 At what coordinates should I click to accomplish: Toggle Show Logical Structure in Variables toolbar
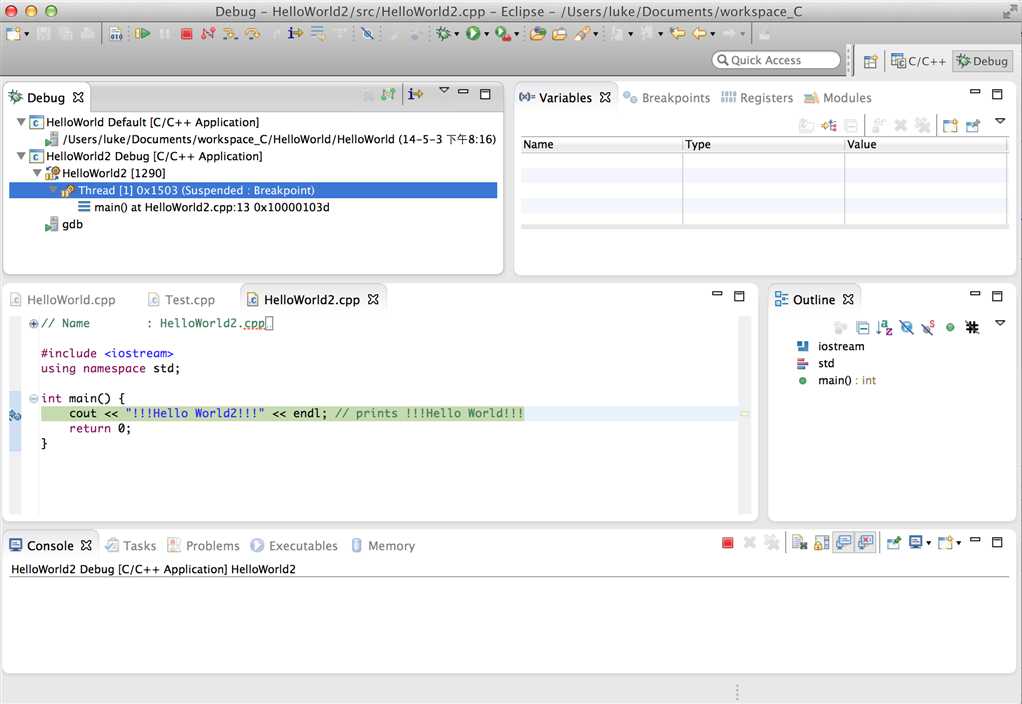pos(829,125)
